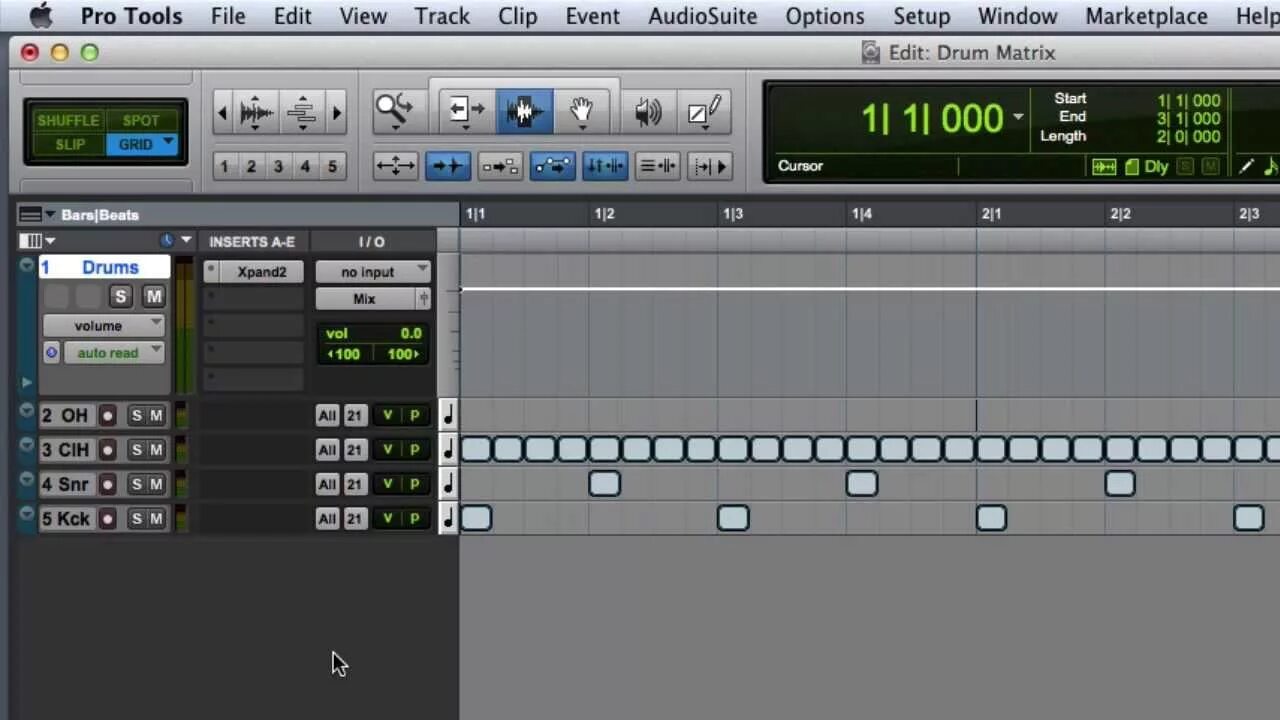Select the Scrubber speaker tool
This screenshot has width=1280, height=720.
[x=647, y=112]
